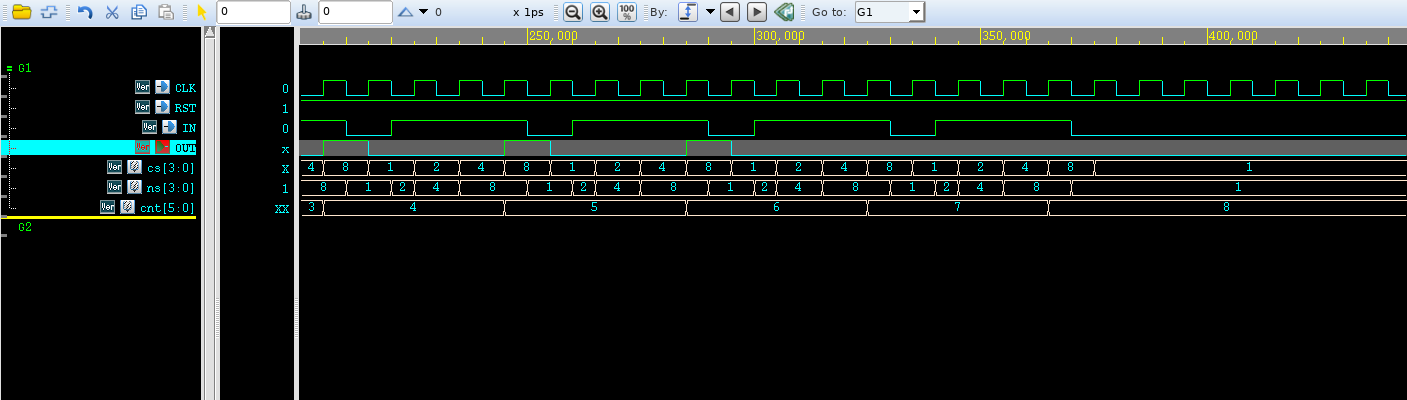
Task: Click the cursor time input field
Action: tap(254, 12)
